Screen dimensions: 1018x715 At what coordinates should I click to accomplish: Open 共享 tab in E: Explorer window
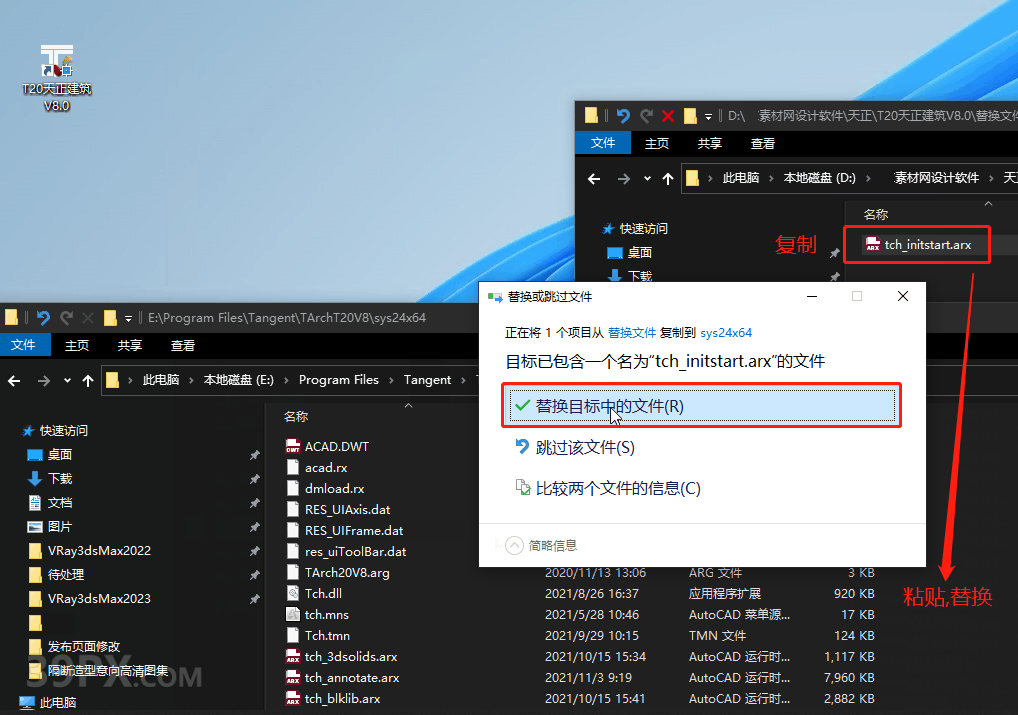(129, 345)
